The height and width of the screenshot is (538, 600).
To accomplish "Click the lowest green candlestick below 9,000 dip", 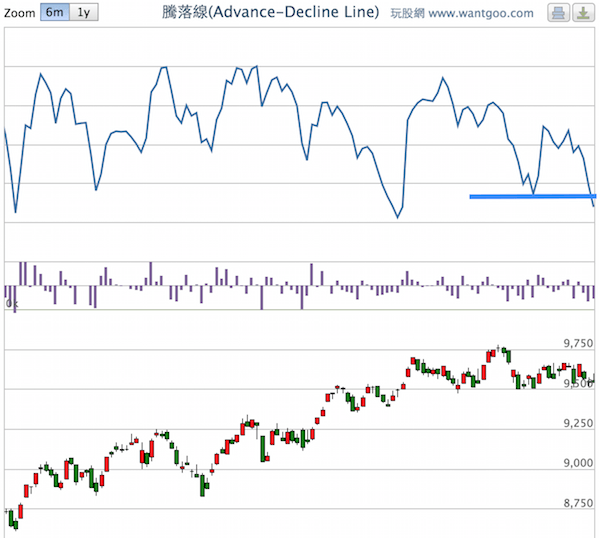I will pyautogui.click(x=203, y=485).
